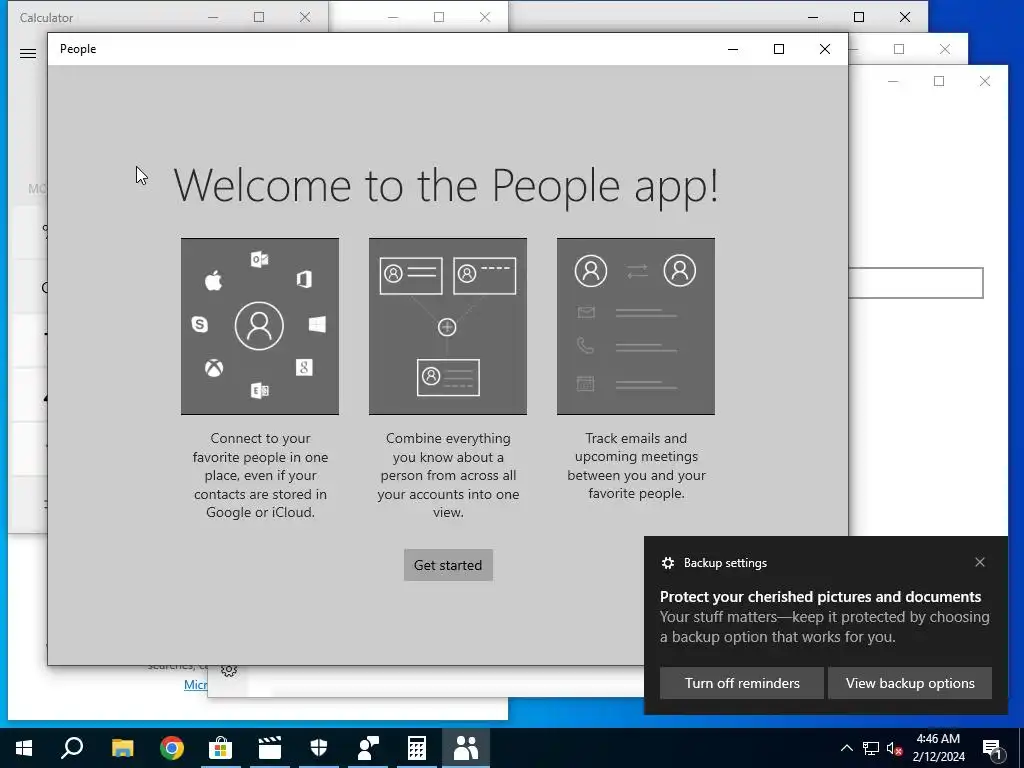Switch to Calculator taskbar icon

[417, 748]
